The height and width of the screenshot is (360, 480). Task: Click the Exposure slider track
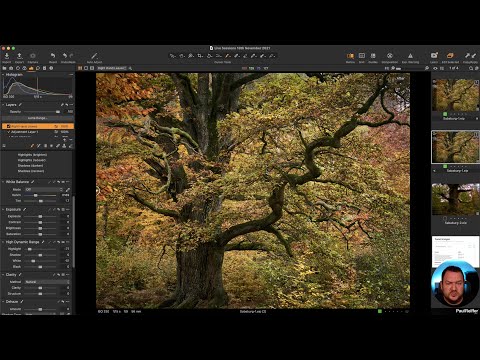pyautogui.click(x=40, y=216)
